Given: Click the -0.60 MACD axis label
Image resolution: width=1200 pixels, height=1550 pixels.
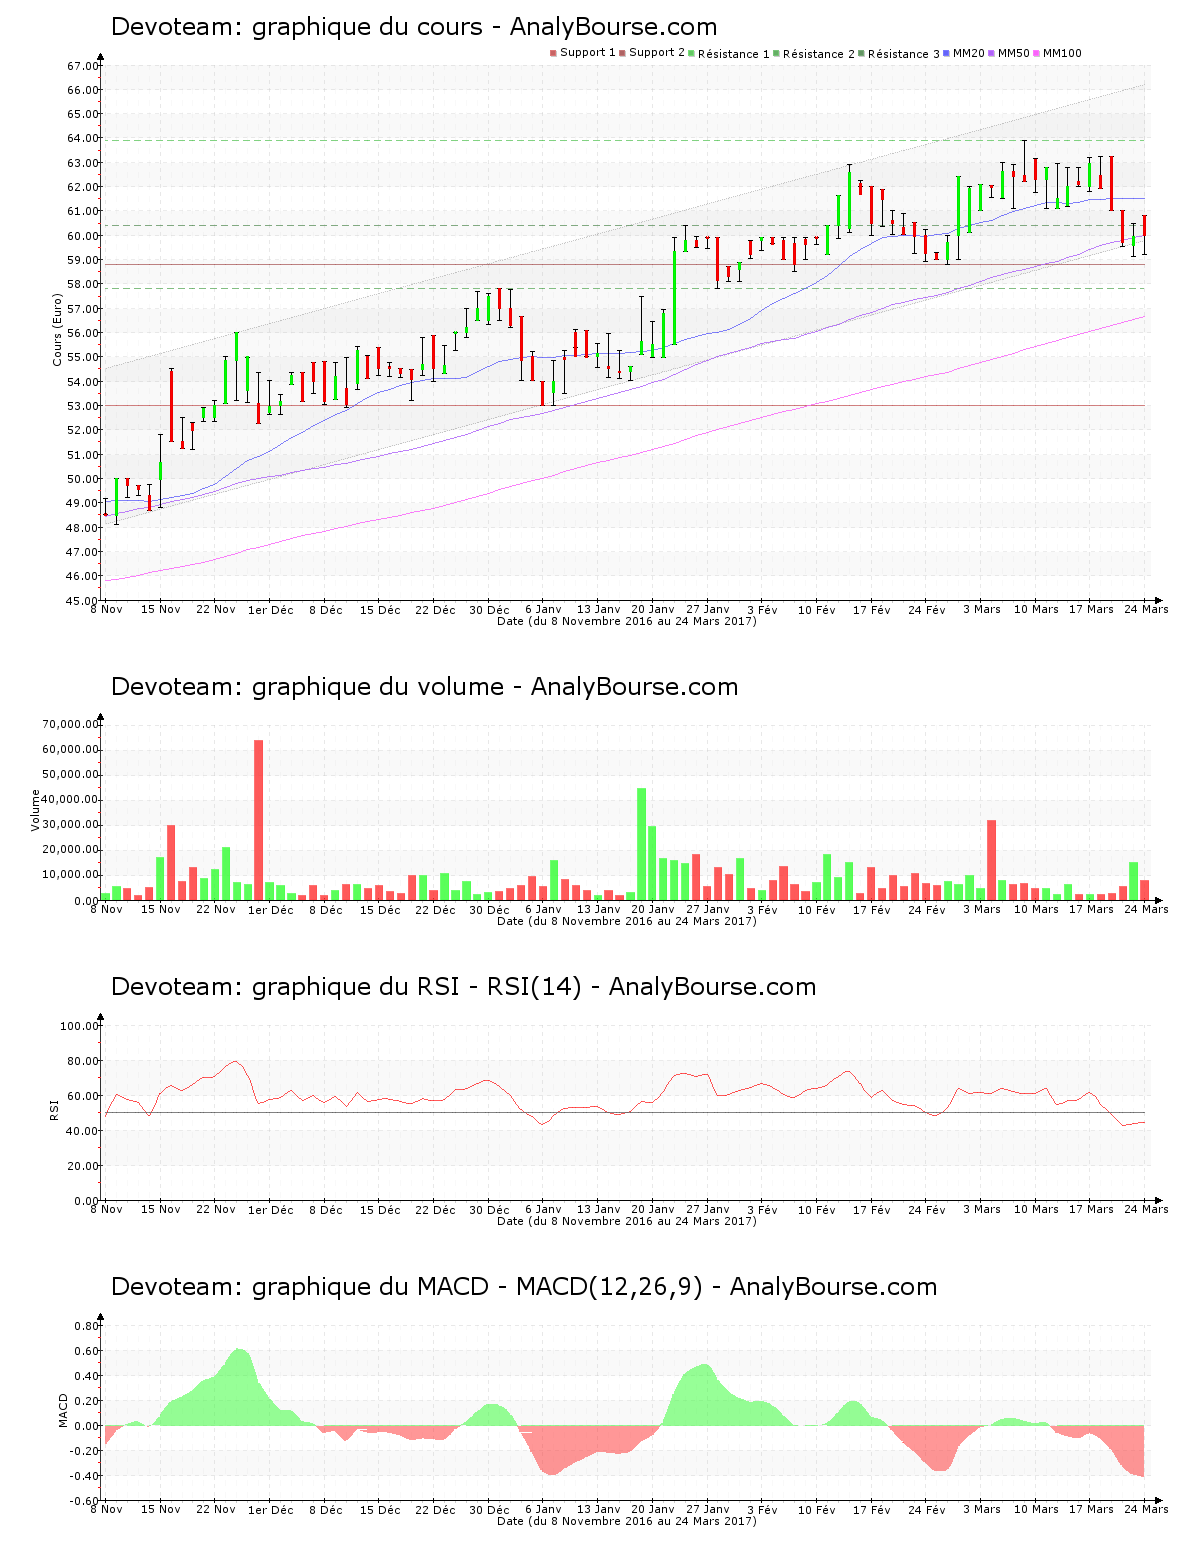Looking at the screenshot, I should [x=85, y=1501].
